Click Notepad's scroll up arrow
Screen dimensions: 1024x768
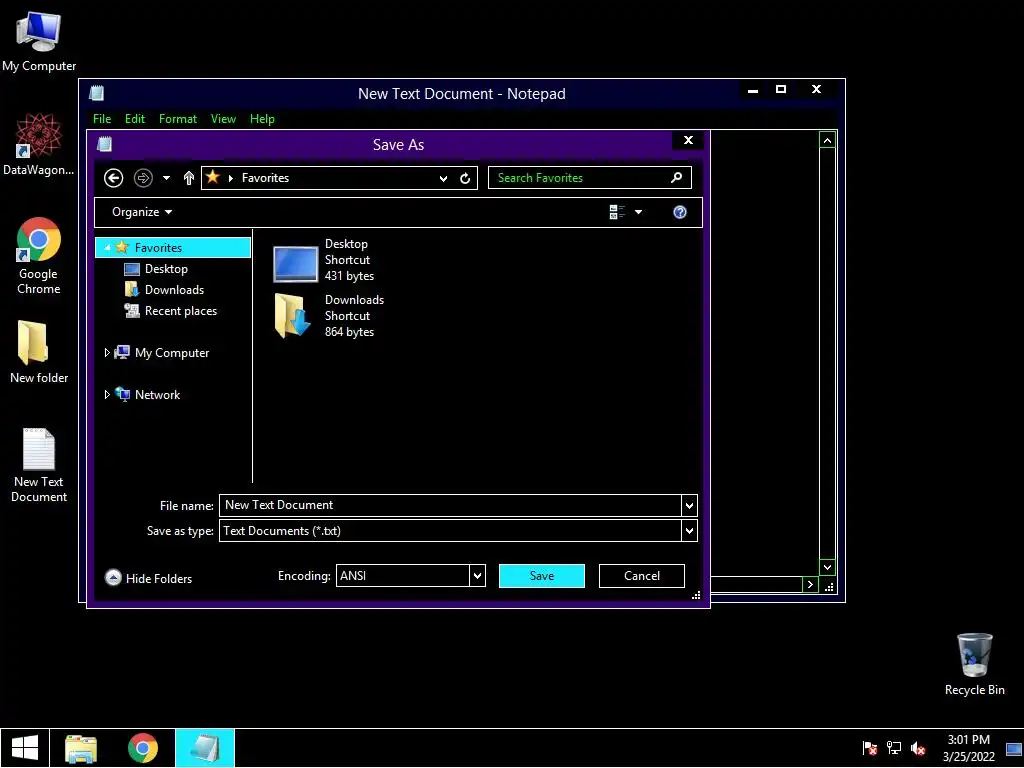point(827,140)
